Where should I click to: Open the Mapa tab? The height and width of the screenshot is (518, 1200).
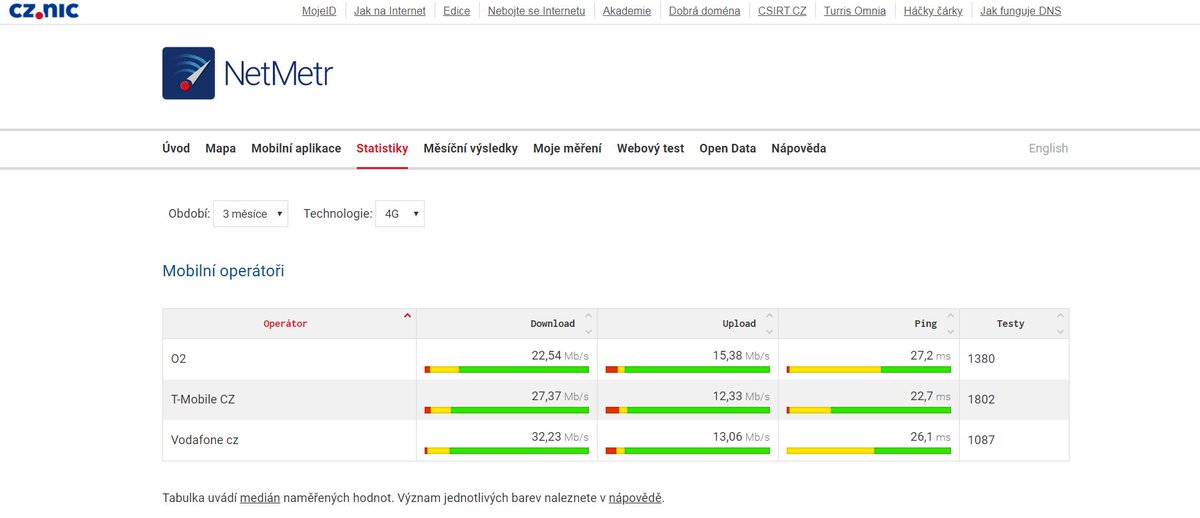(221, 148)
